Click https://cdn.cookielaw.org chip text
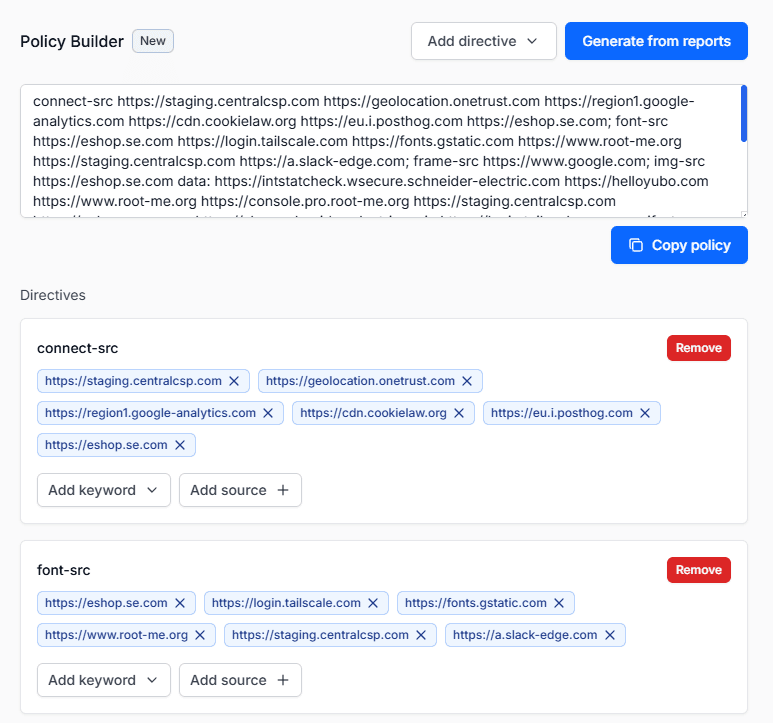Image resolution: width=773 pixels, height=723 pixels. point(373,413)
